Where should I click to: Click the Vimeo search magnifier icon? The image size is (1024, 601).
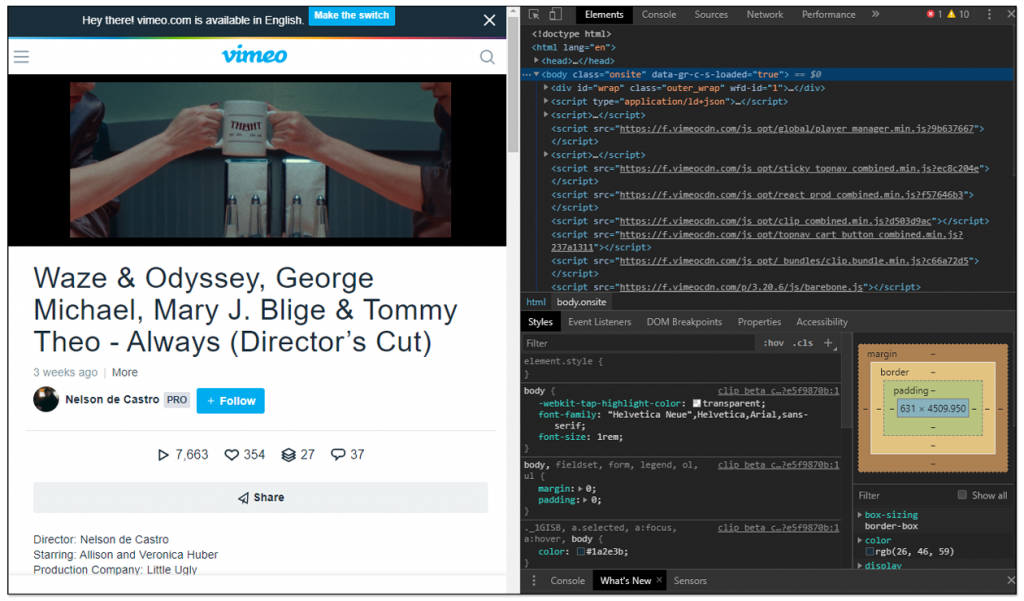[487, 57]
